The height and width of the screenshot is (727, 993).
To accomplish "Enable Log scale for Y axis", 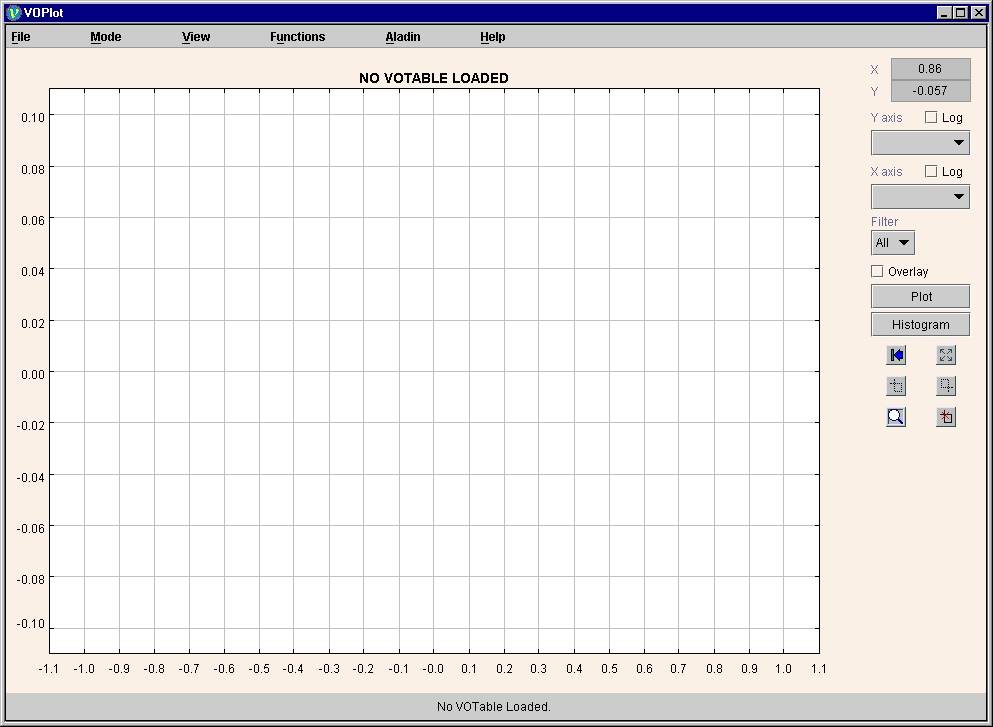I will click(930, 117).
